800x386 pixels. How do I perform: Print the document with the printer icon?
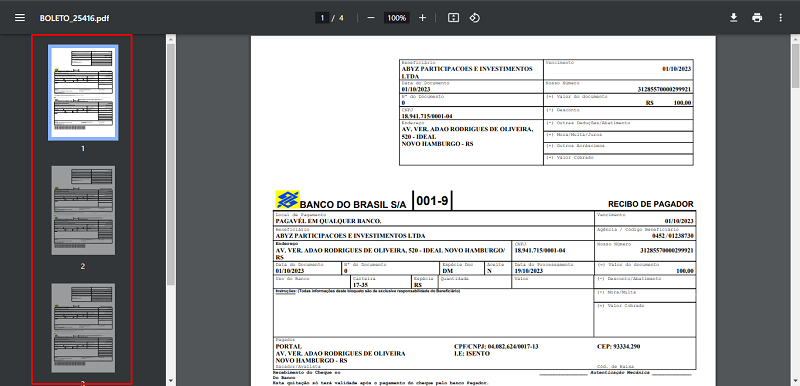(757, 18)
